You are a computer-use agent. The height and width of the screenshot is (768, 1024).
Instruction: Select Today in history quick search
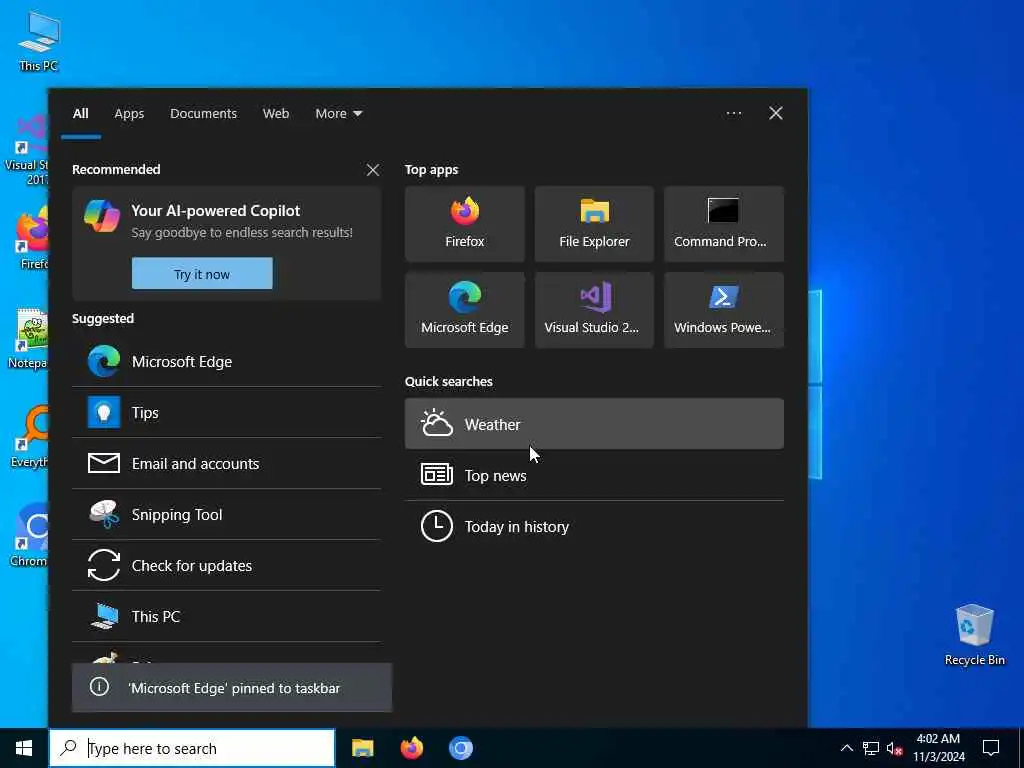(x=594, y=526)
